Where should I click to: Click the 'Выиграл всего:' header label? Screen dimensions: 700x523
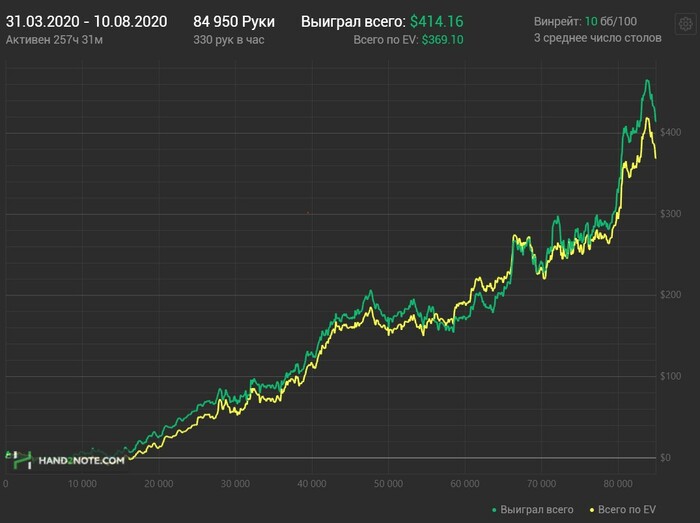point(353,21)
